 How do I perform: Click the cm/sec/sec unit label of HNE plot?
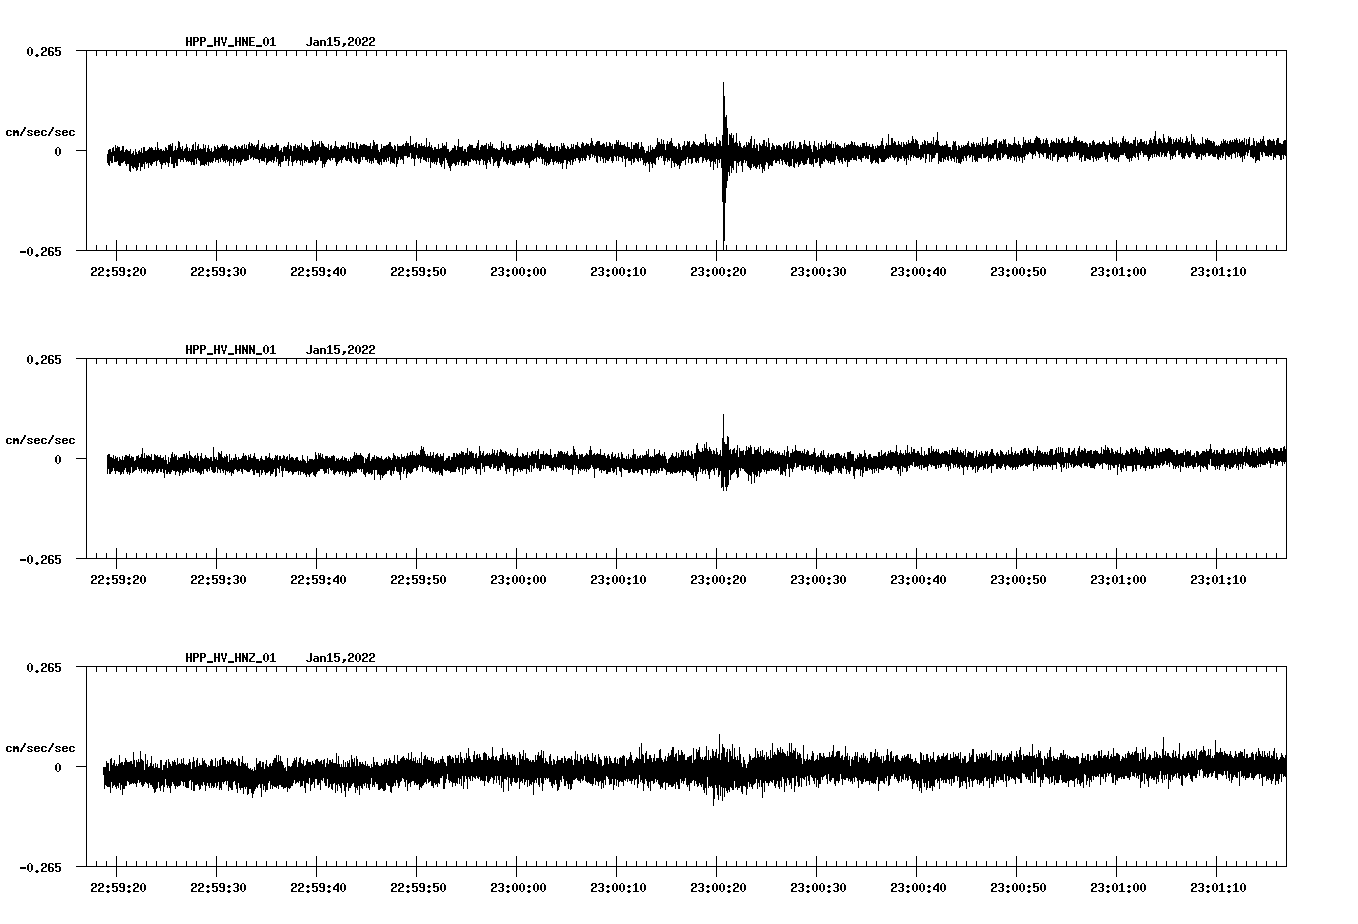click(x=40, y=132)
